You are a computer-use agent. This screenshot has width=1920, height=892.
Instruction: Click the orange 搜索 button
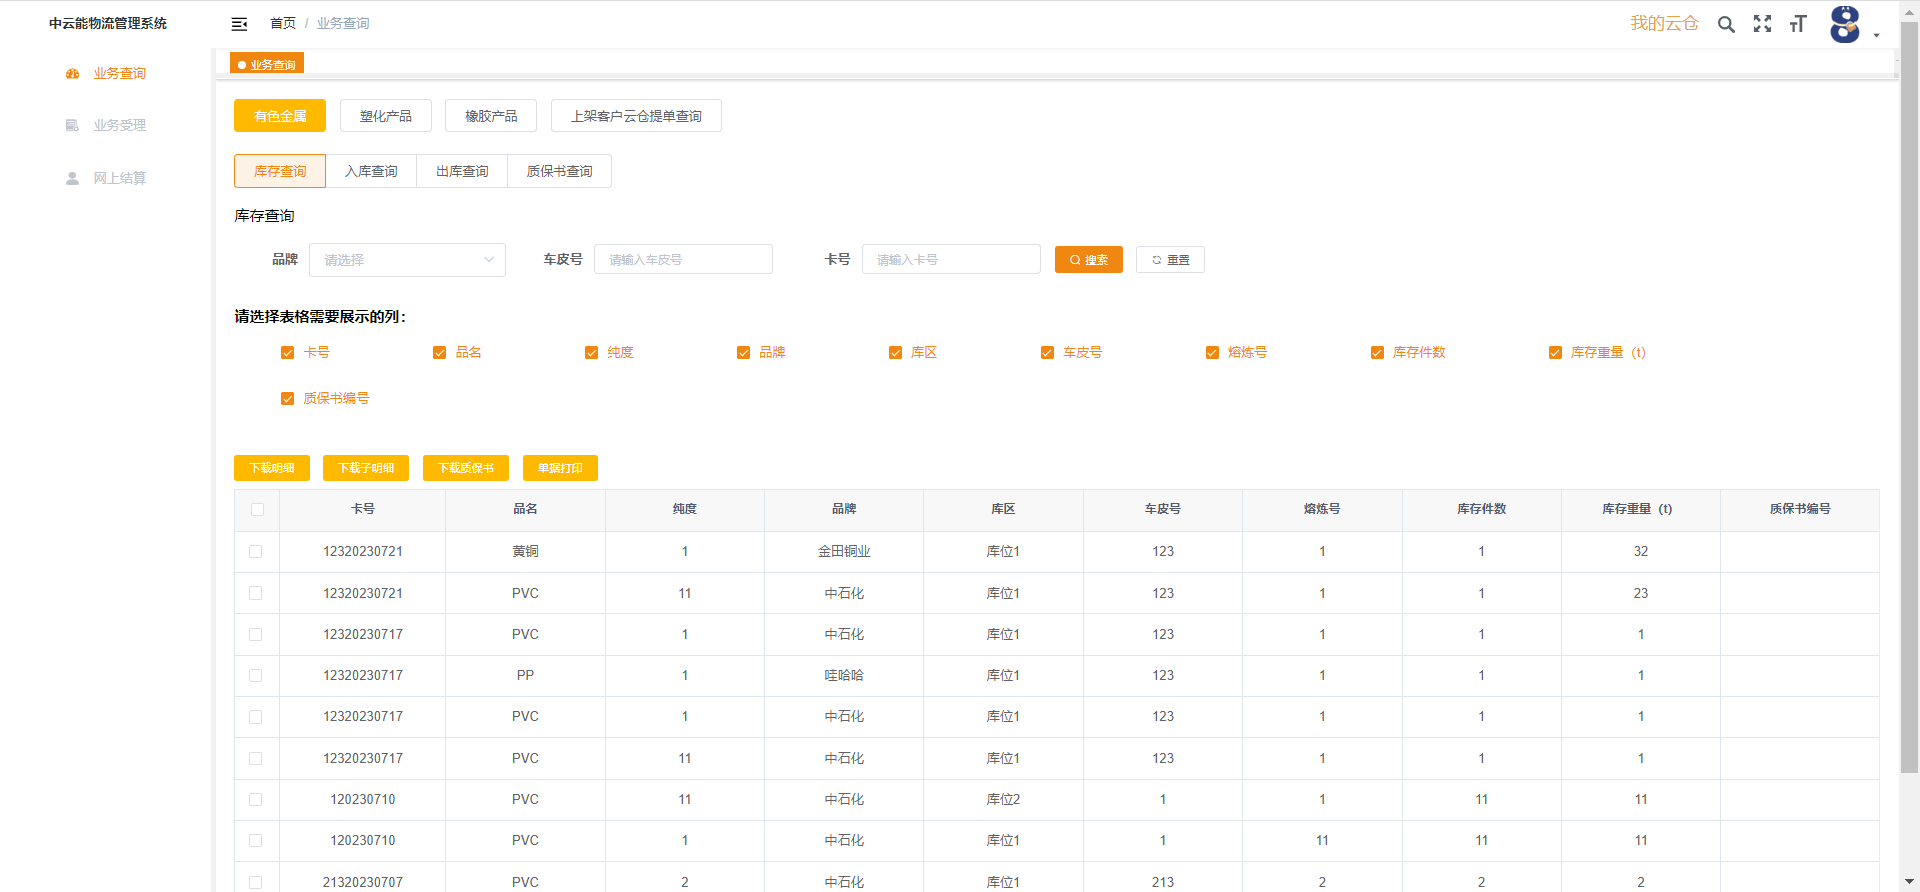tap(1089, 259)
